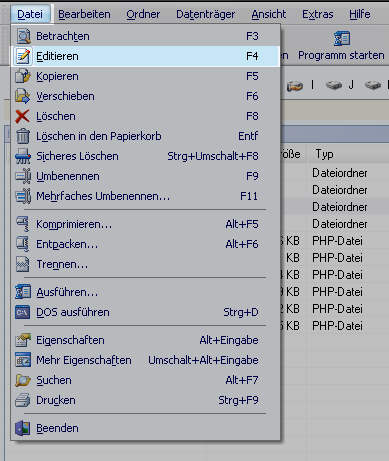Click the Programm starten toolbar icon
This screenshot has height=461, width=389.
point(342,38)
